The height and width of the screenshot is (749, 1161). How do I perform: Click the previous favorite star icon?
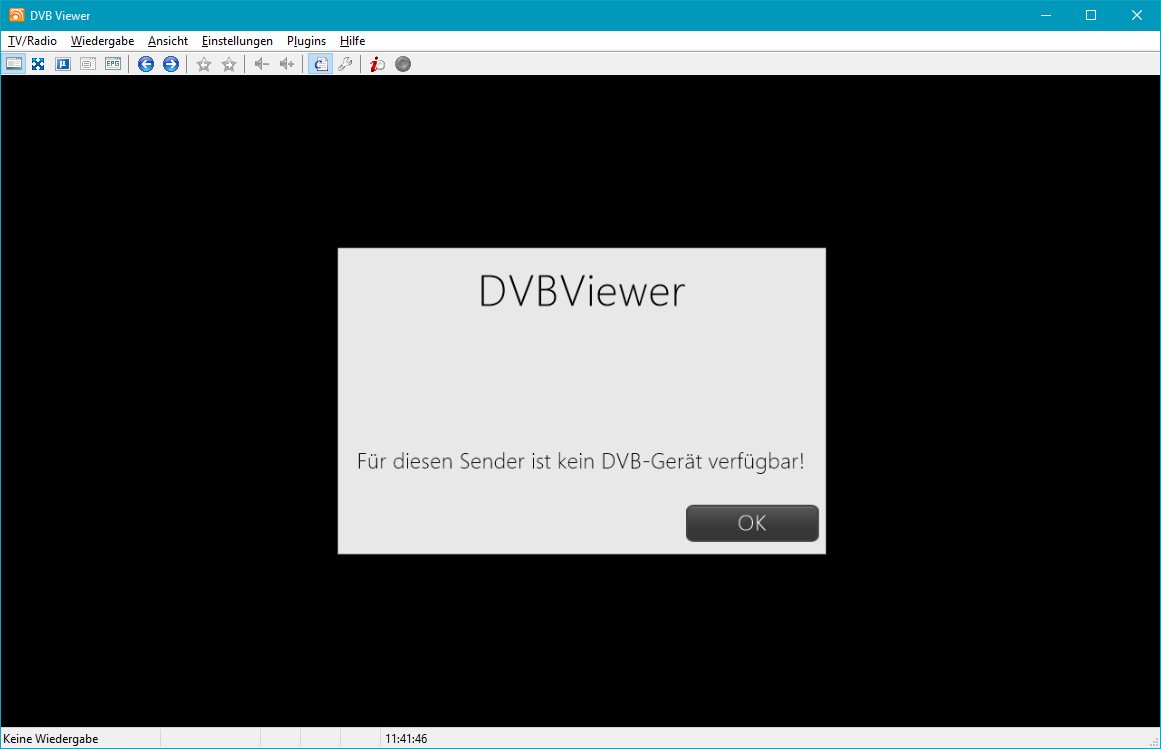click(204, 64)
